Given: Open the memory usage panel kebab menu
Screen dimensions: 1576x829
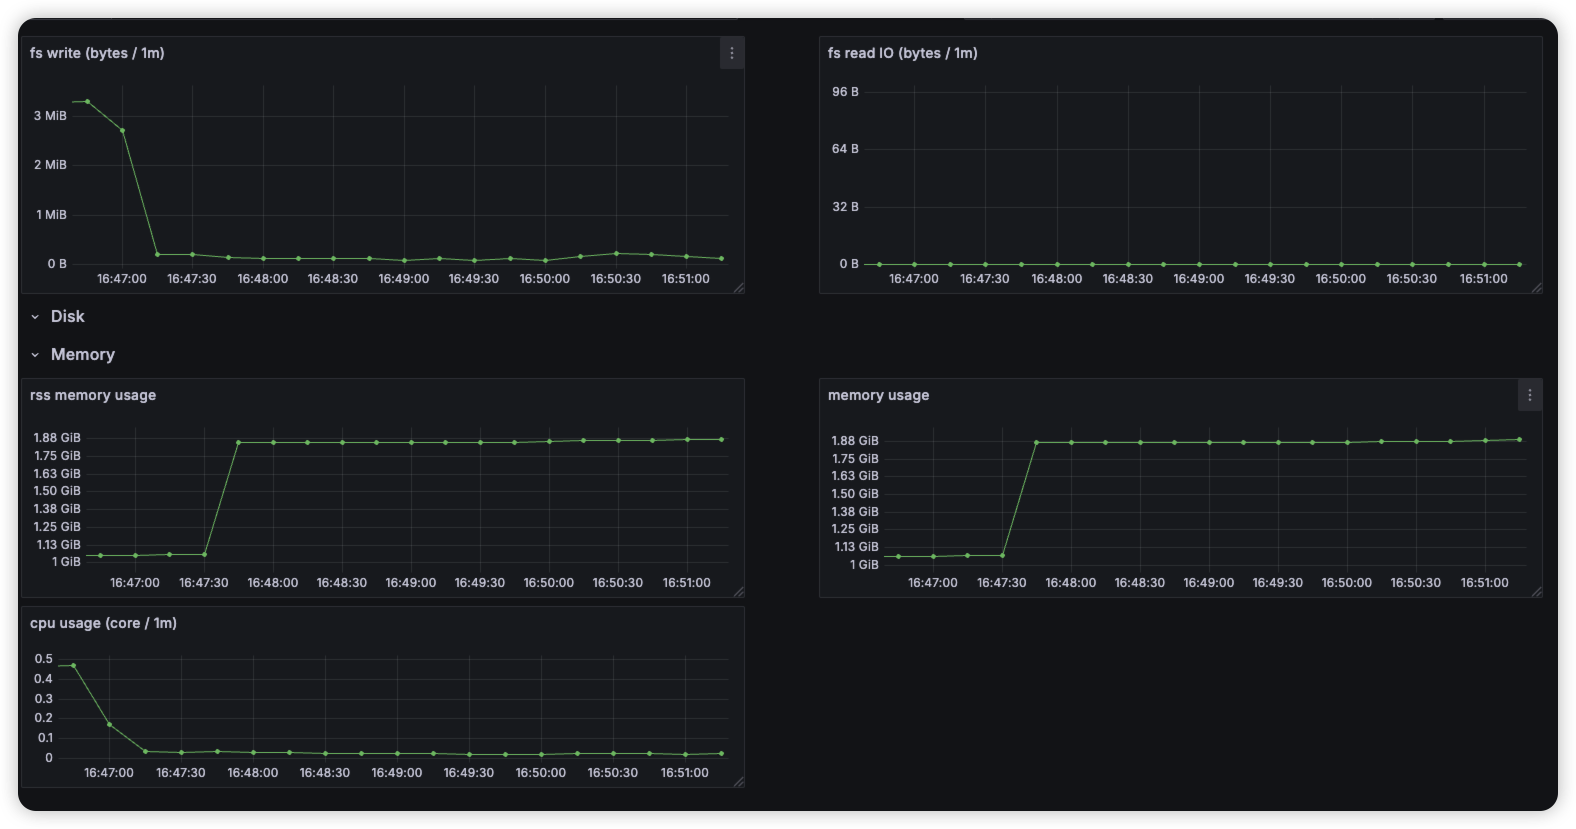Looking at the screenshot, I should (x=1529, y=396).
